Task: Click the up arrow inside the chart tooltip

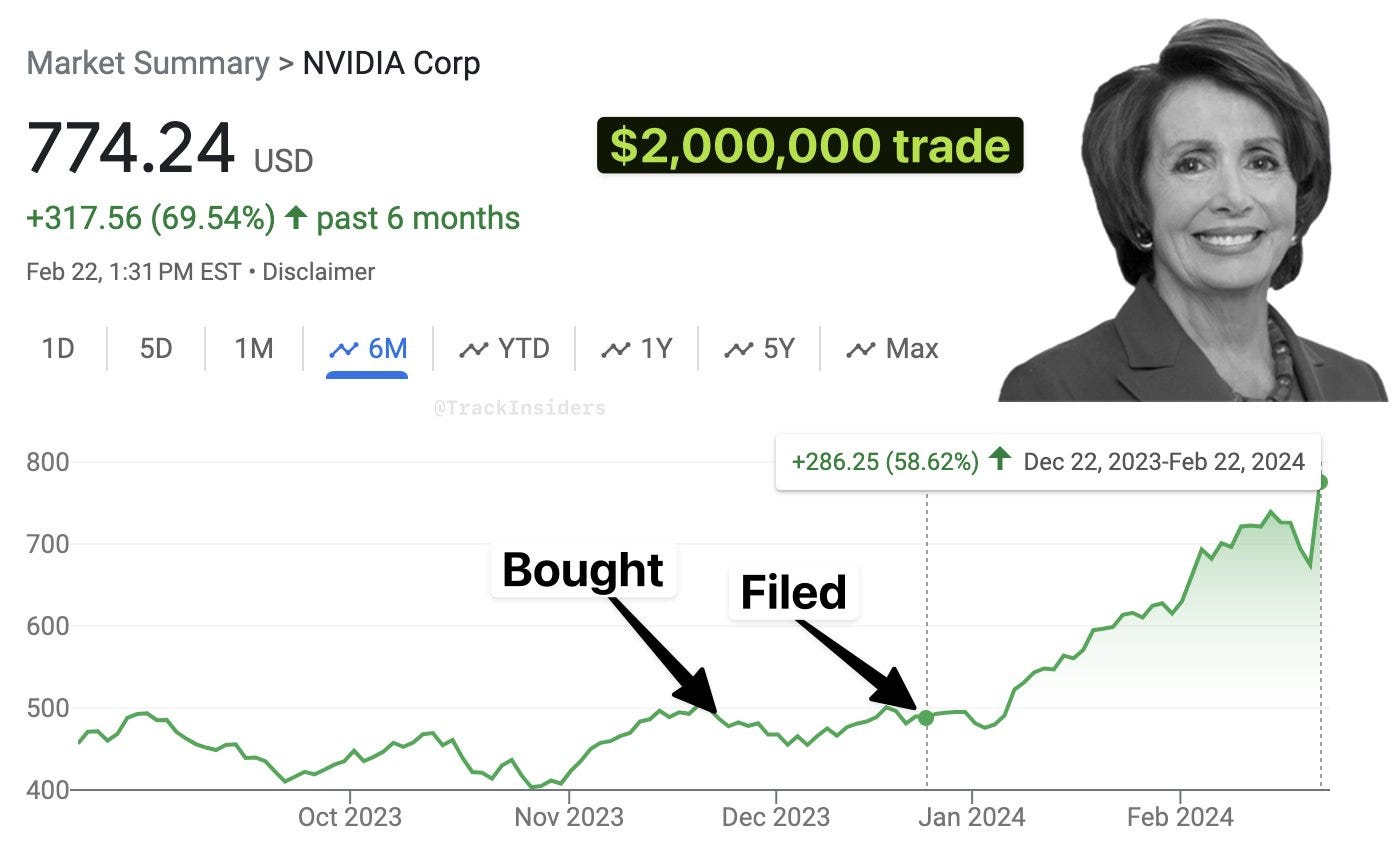Action: [999, 461]
